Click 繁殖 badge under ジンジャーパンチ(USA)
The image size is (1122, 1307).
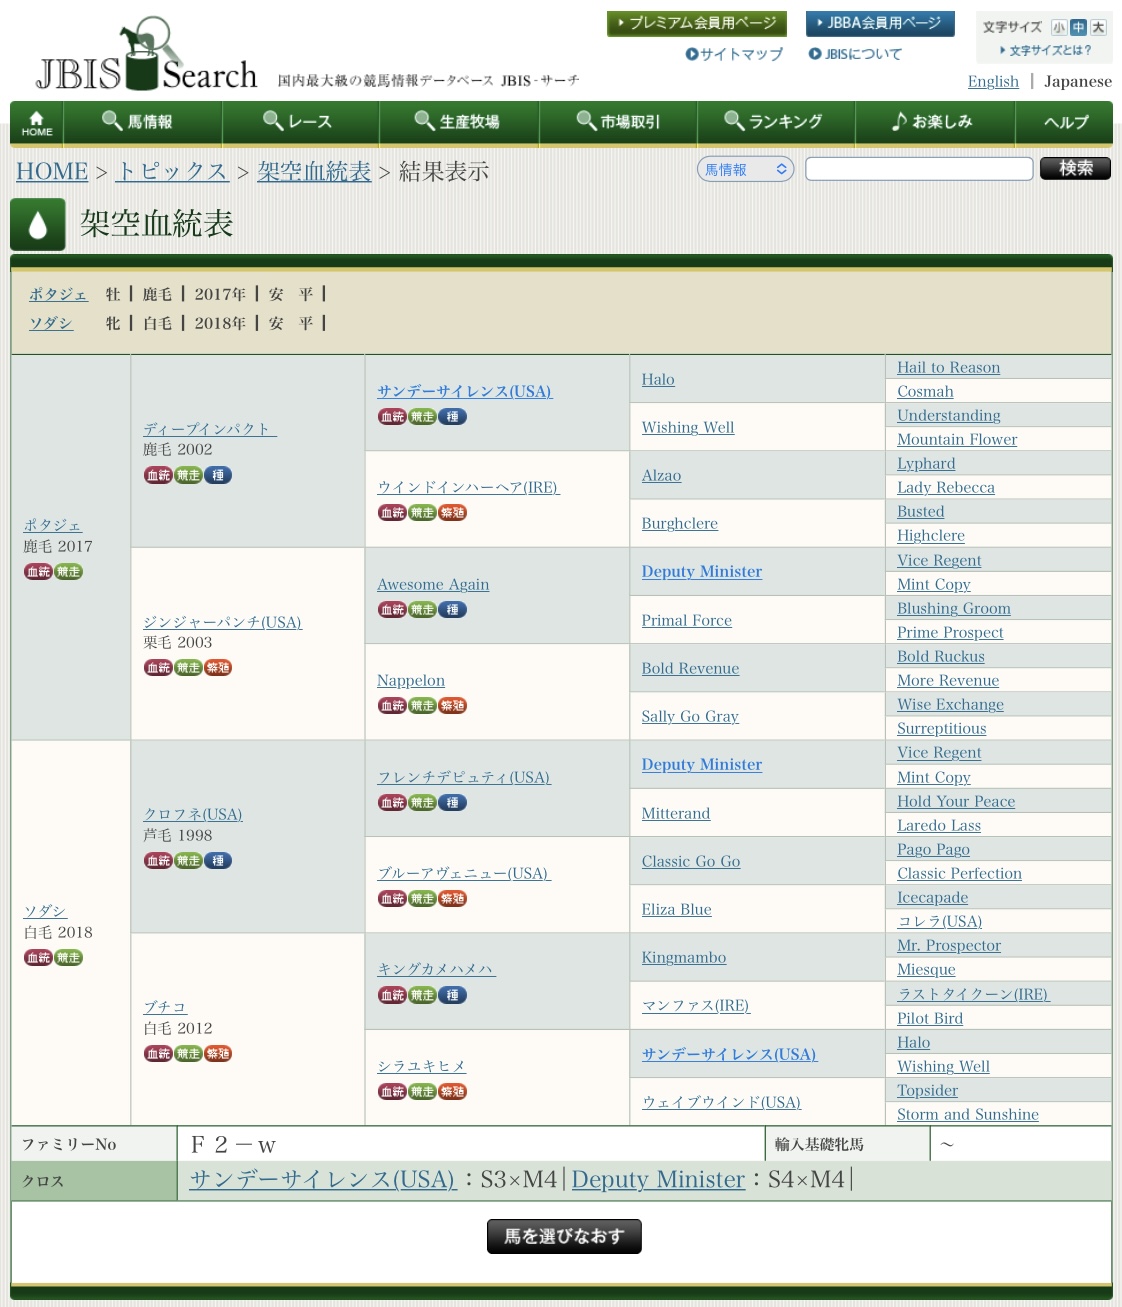(x=218, y=667)
